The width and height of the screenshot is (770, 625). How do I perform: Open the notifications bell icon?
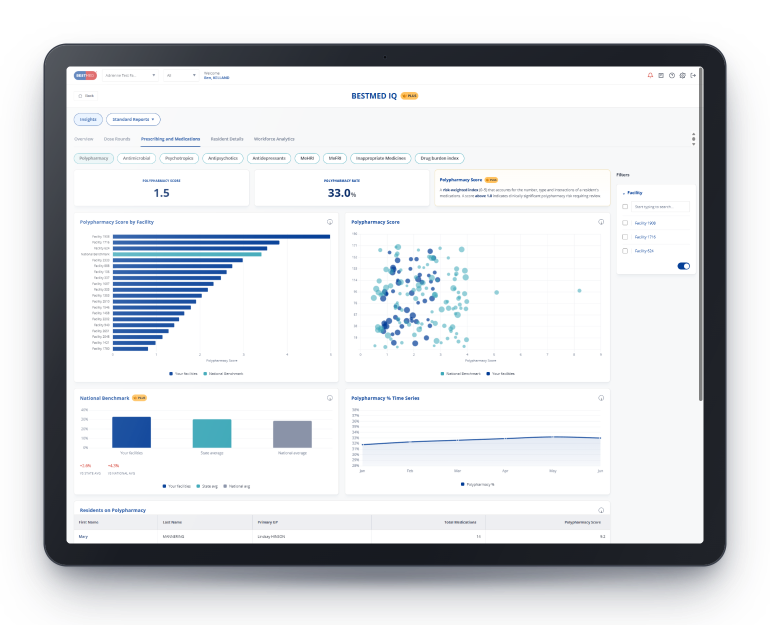coord(650,75)
